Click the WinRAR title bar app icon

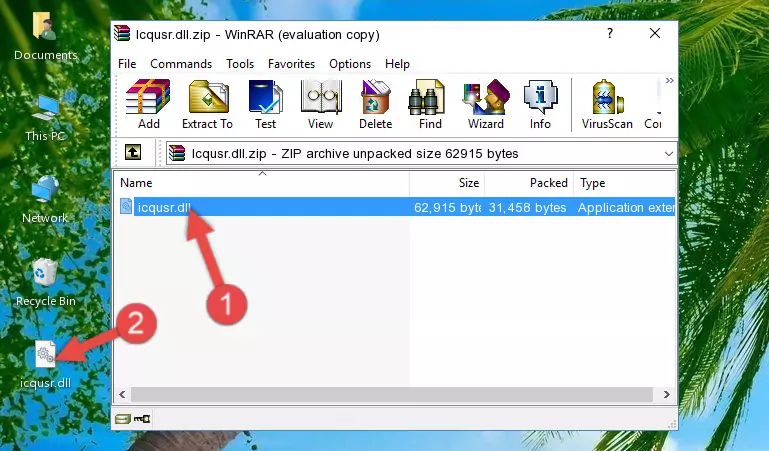(122, 34)
